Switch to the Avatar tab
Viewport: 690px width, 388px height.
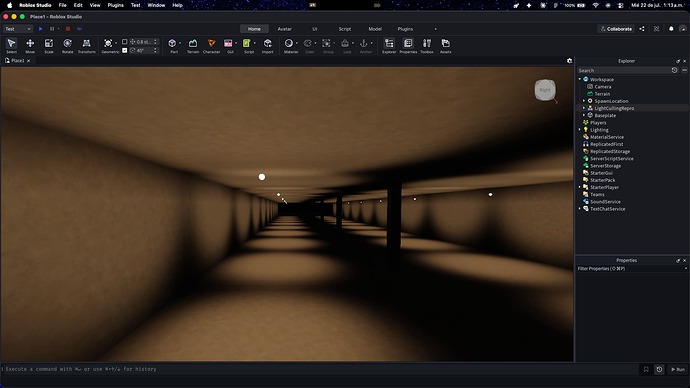pyautogui.click(x=285, y=29)
